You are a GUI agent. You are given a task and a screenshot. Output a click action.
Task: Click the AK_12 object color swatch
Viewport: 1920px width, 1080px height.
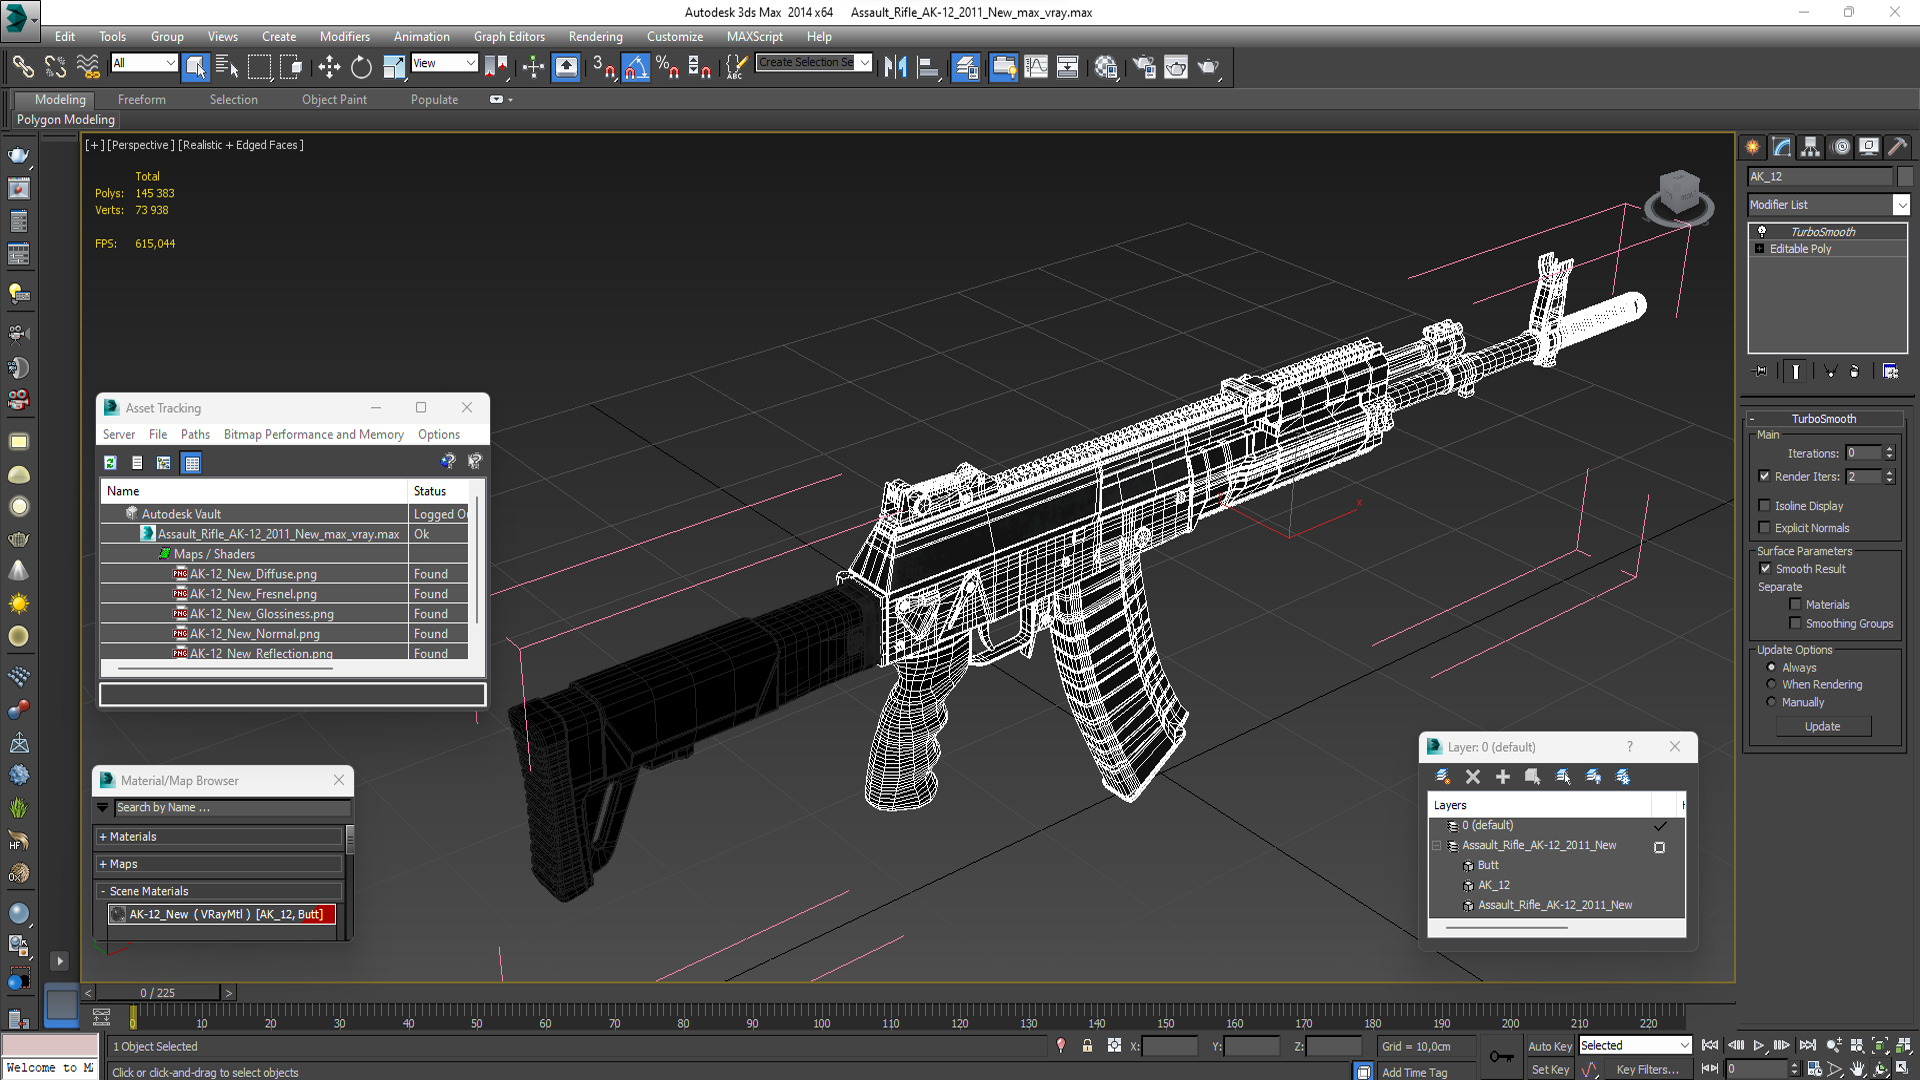[1905, 176]
